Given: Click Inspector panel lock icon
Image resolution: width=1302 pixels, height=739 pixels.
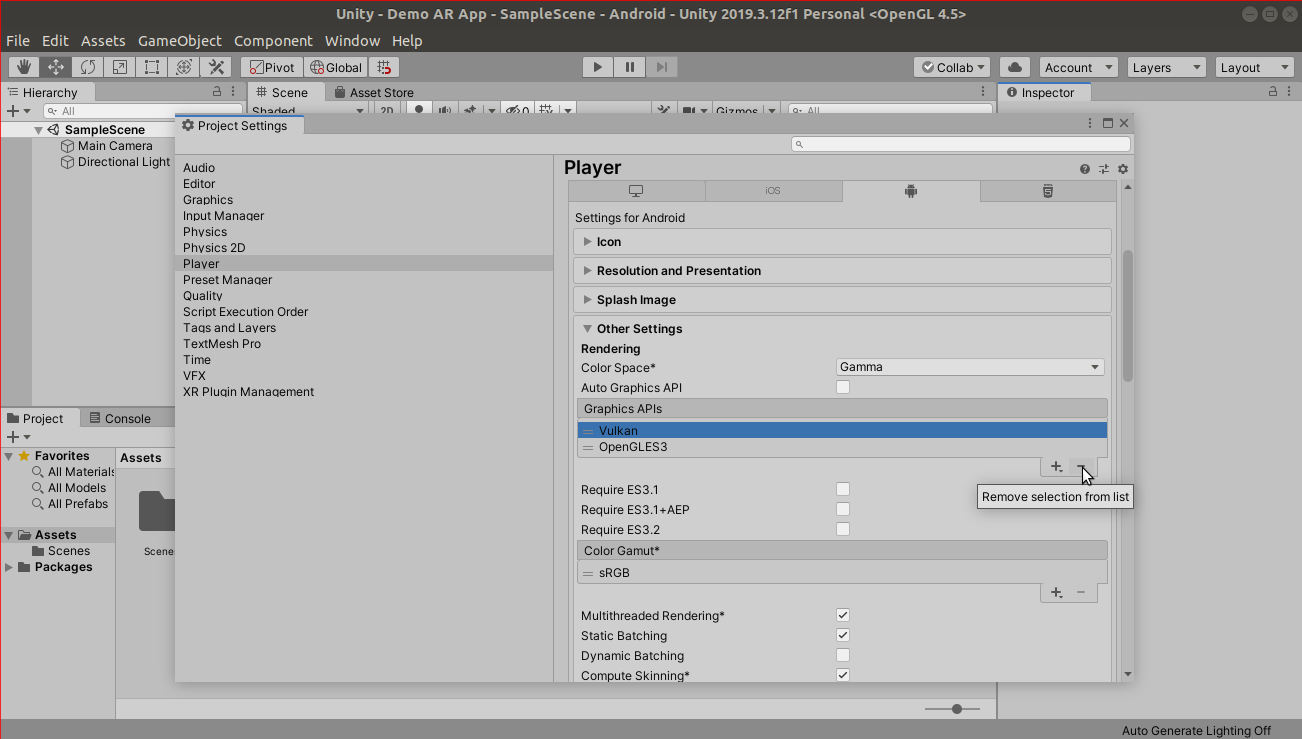Looking at the screenshot, I should [1273, 92].
